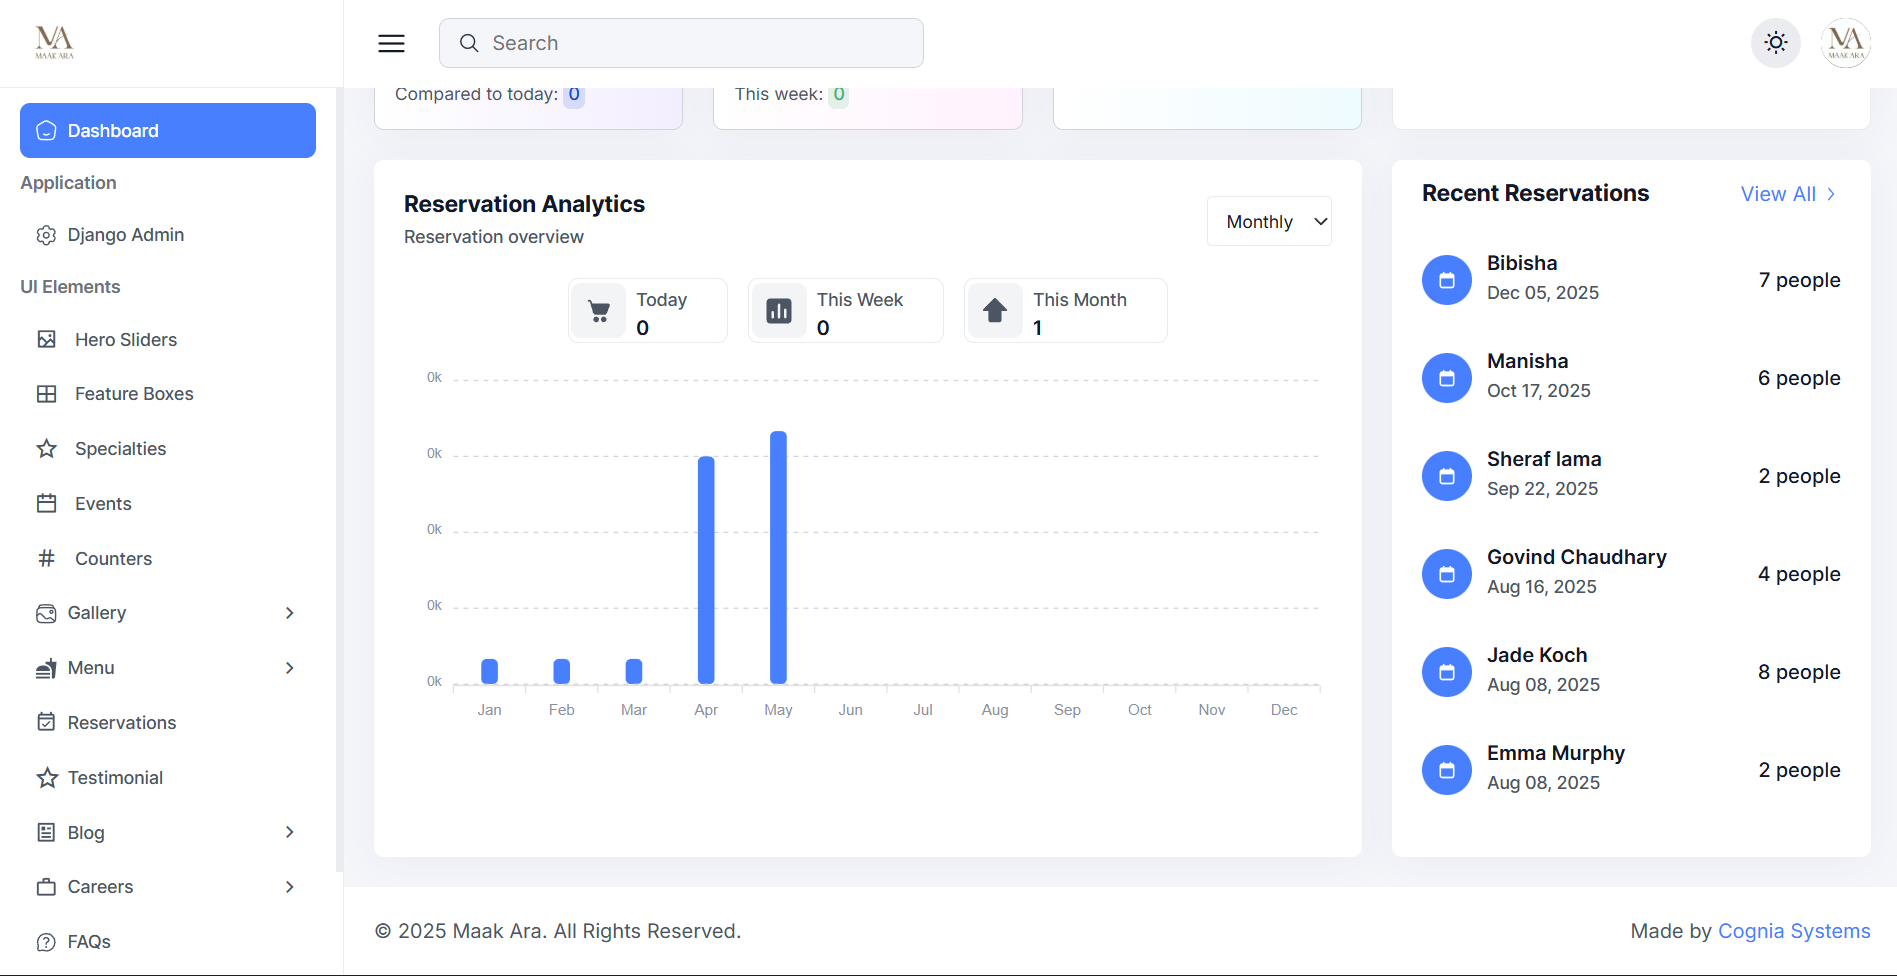Toggle the hamburger menu at the top
This screenshot has width=1897, height=976.
pos(391,43)
